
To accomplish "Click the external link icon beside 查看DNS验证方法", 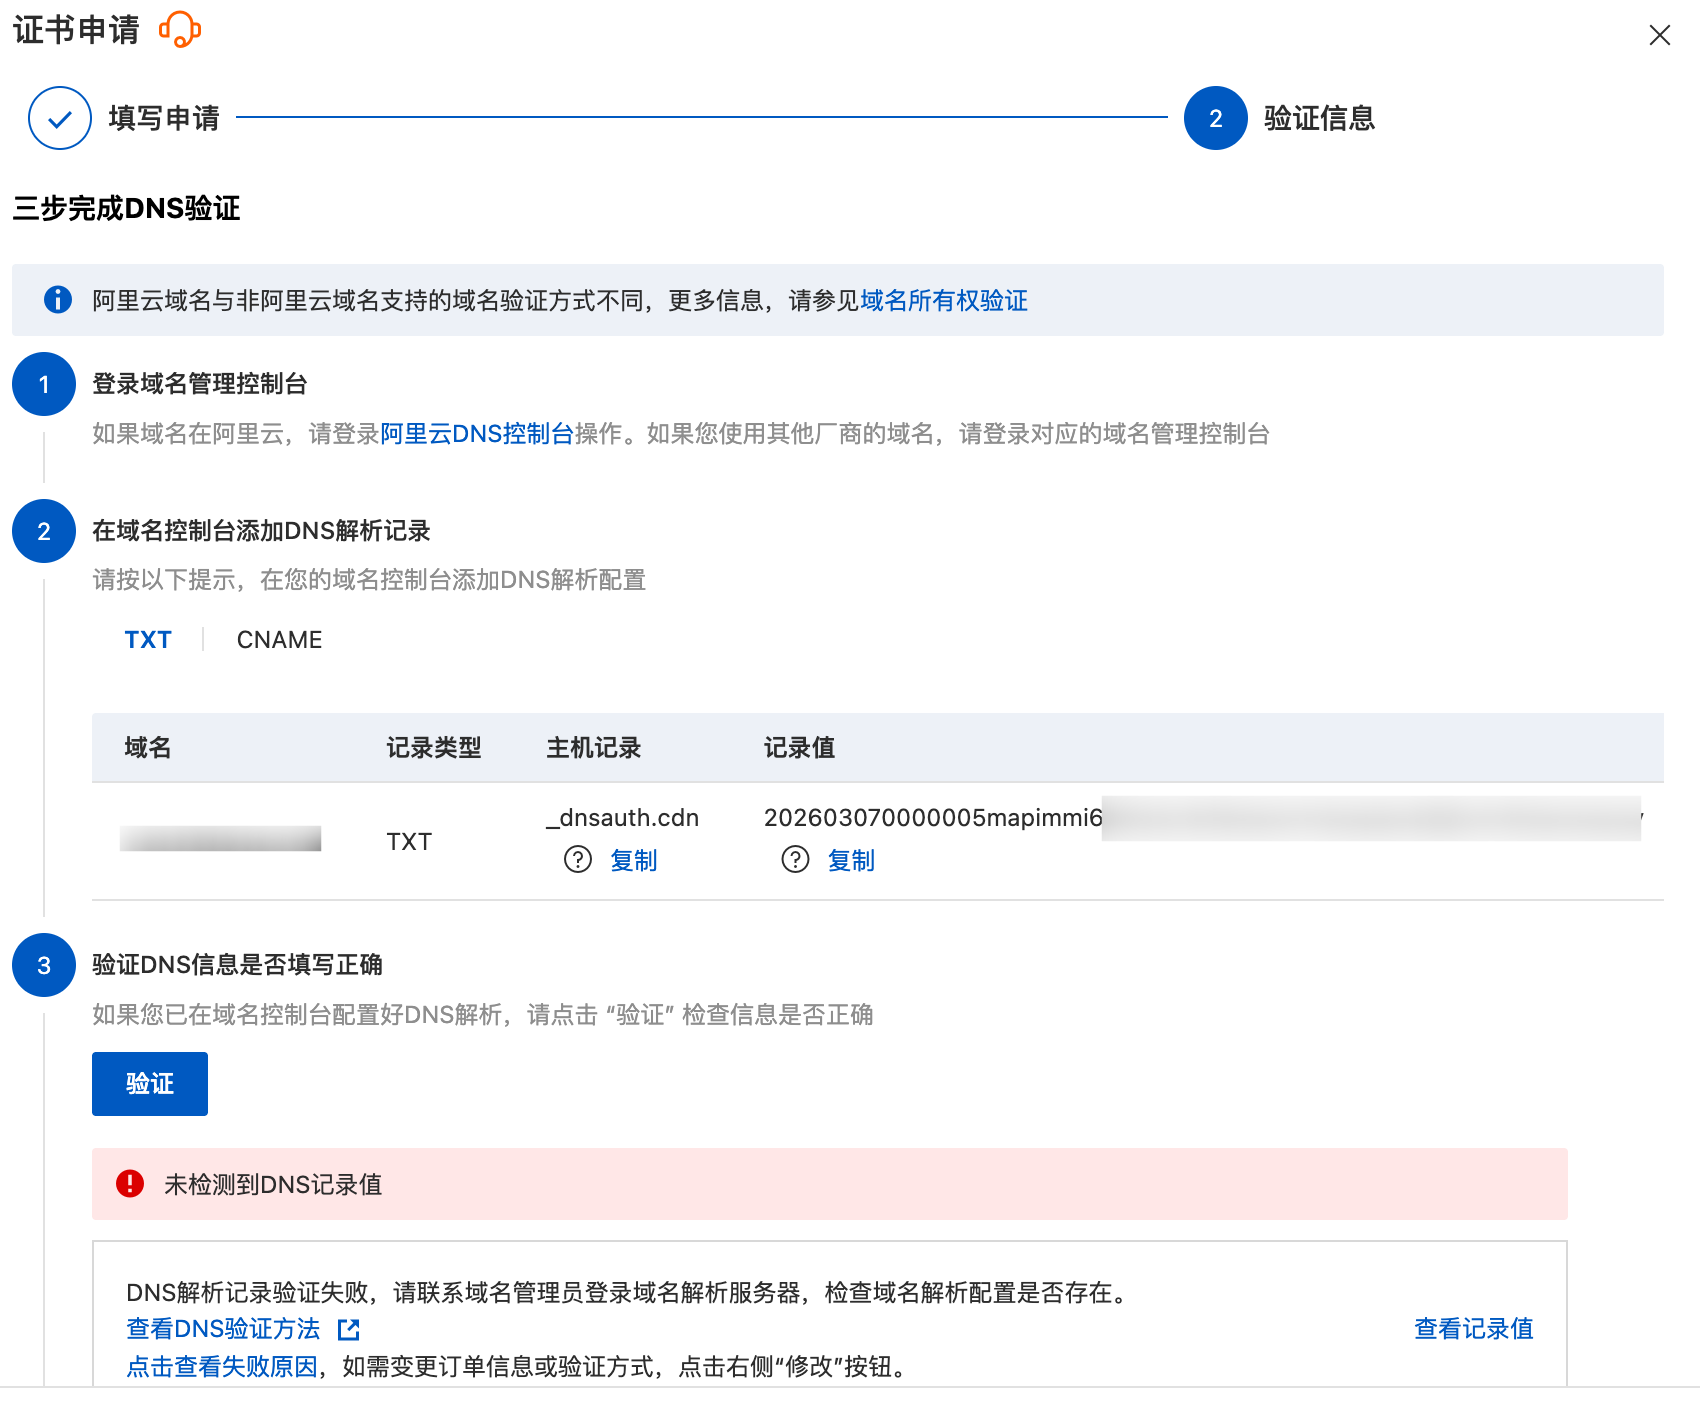I will click(349, 1329).
